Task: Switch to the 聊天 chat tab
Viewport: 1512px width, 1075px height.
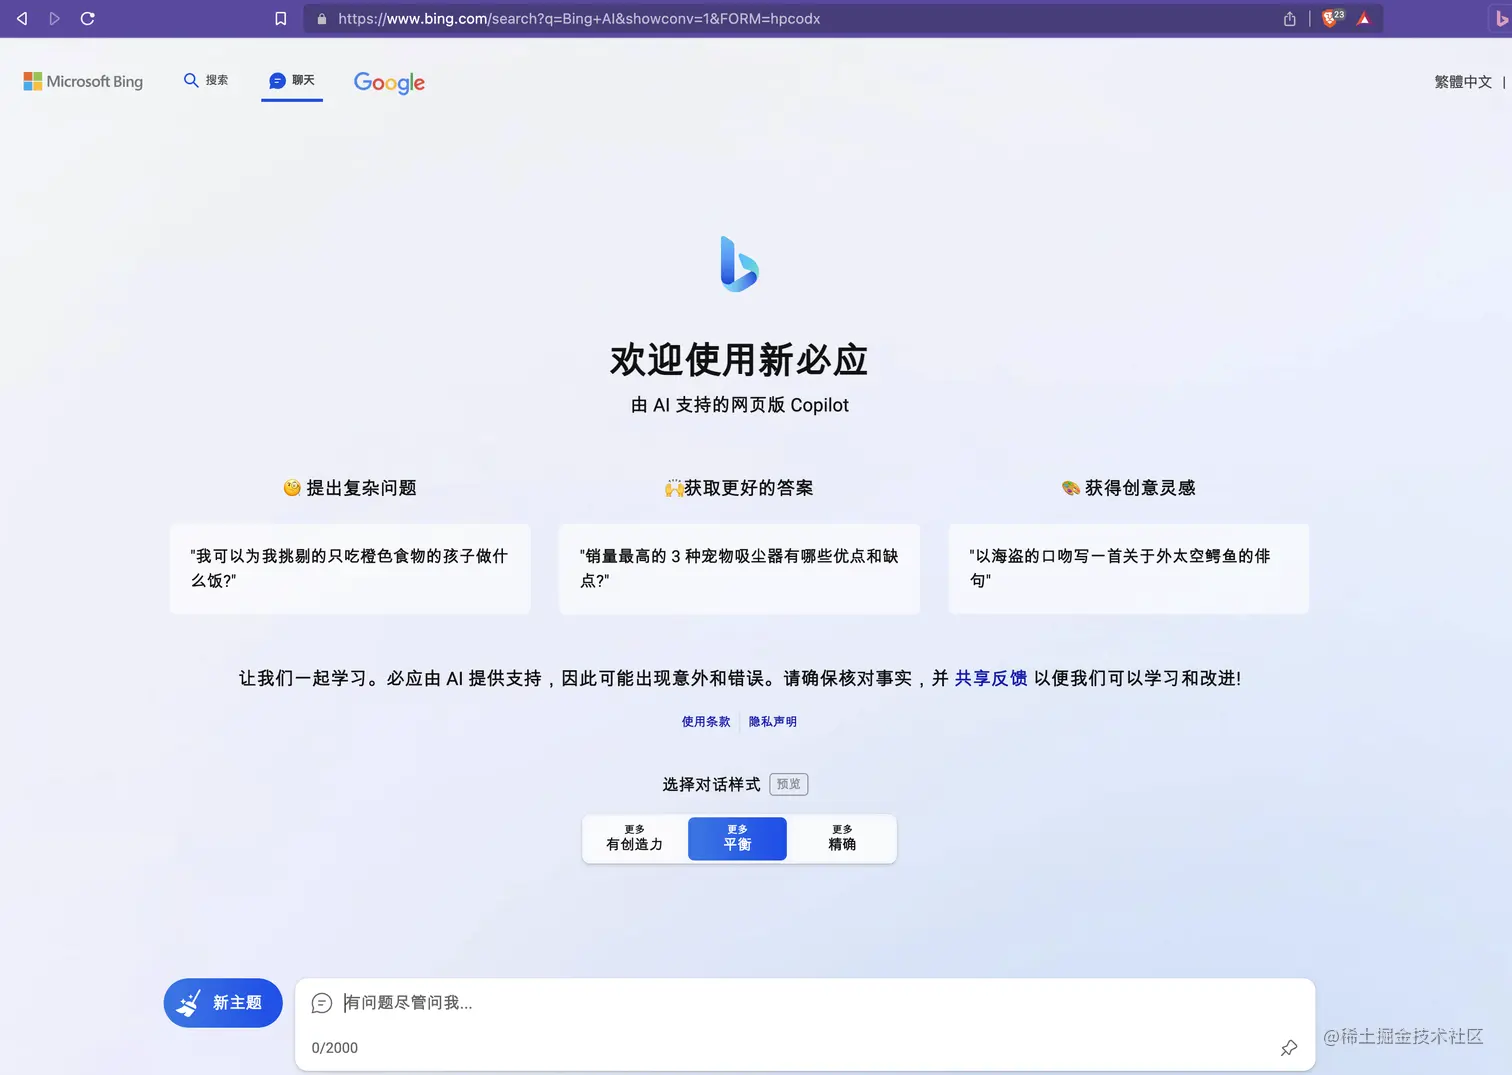Action: (292, 80)
